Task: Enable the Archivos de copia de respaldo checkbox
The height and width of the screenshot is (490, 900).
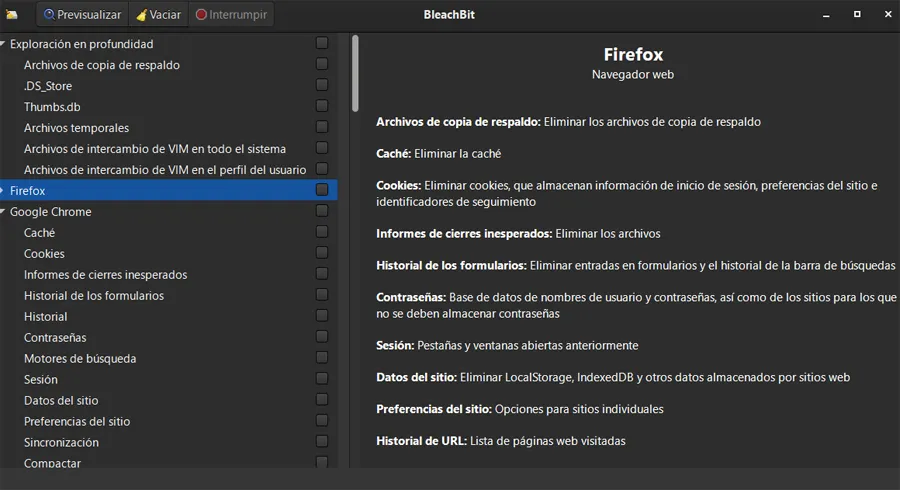Action: [322, 64]
